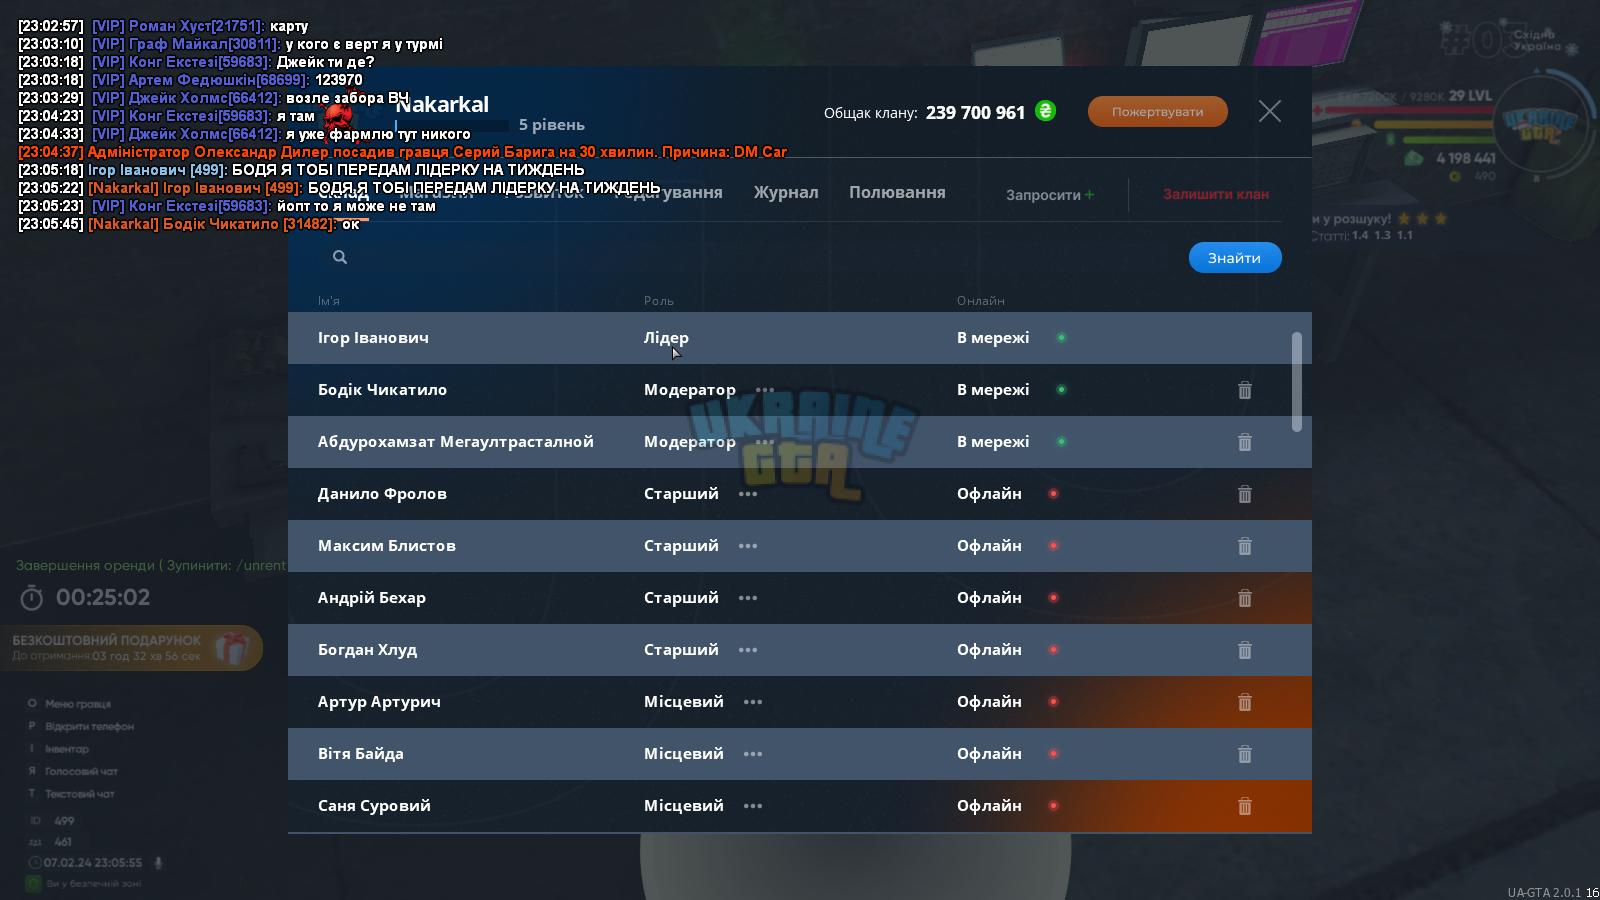
Task: Kick Вітя Байда using trash icon
Action: click(1245, 754)
